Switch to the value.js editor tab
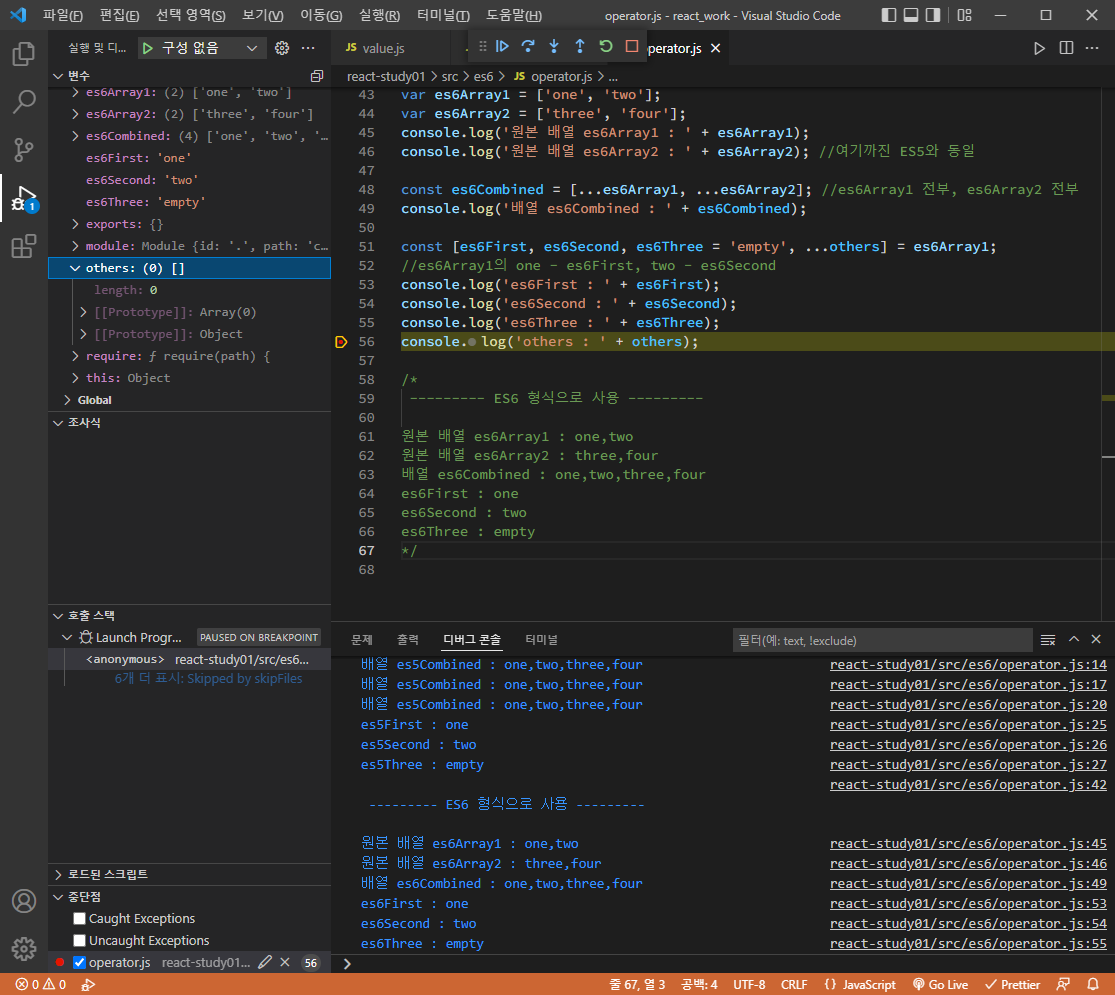The image size is (1115, 995). (384, 48)
